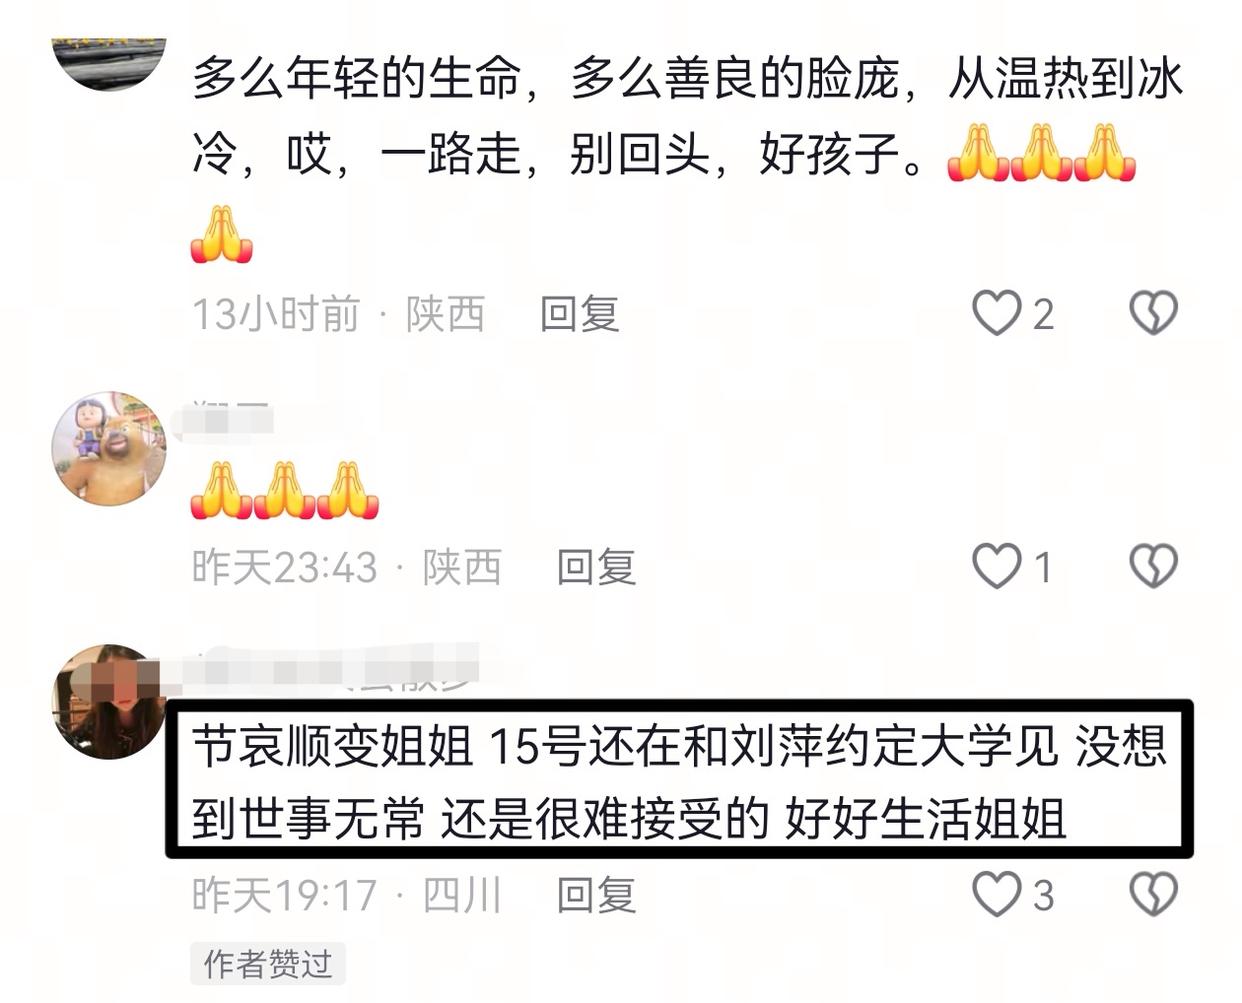
Task: Open the cartoon bear avatar profile
Action: [x=109, y=448]
